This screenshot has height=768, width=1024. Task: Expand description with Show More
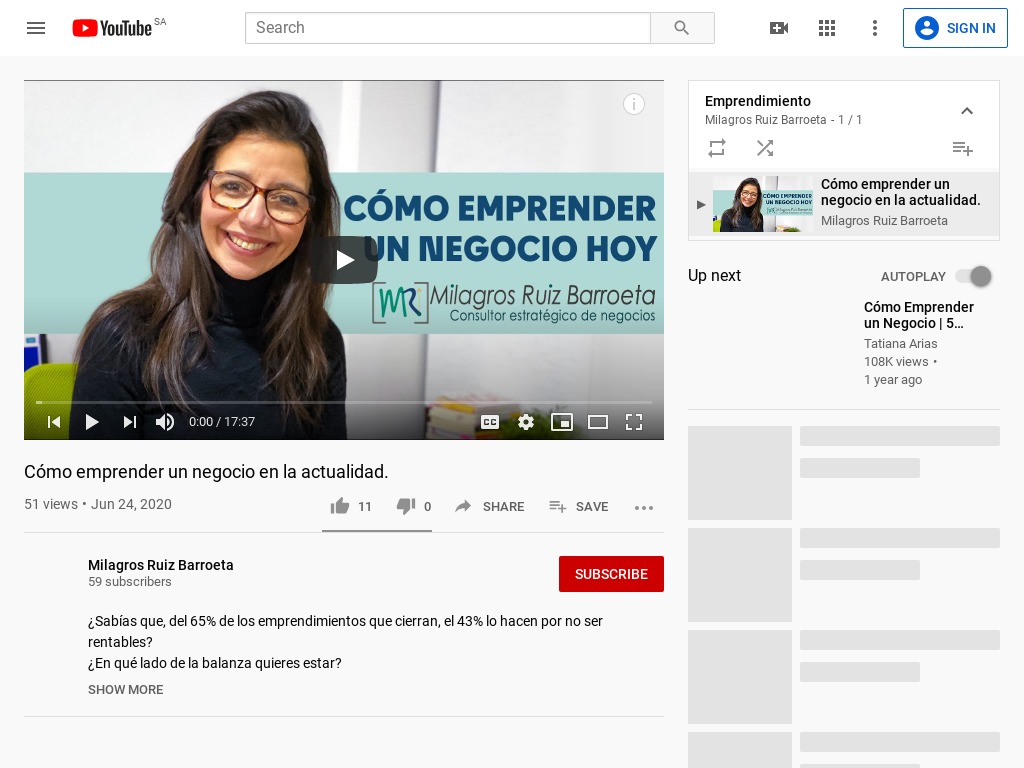125,690
